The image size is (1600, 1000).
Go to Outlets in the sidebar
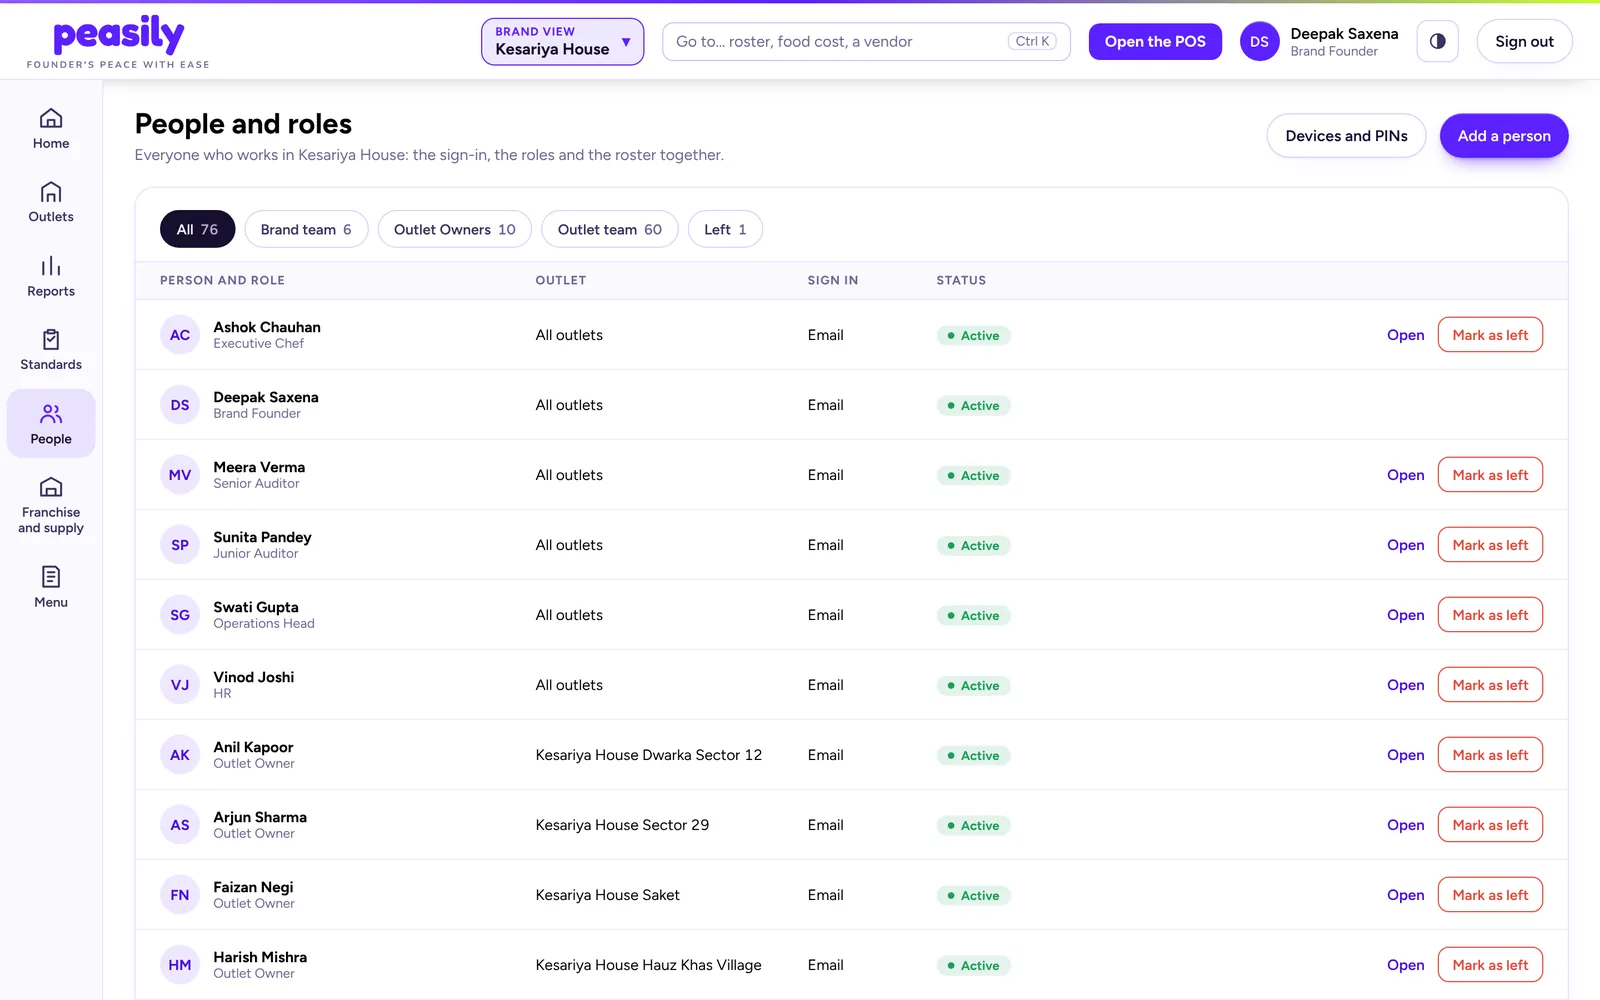click(x=51, y=202)
